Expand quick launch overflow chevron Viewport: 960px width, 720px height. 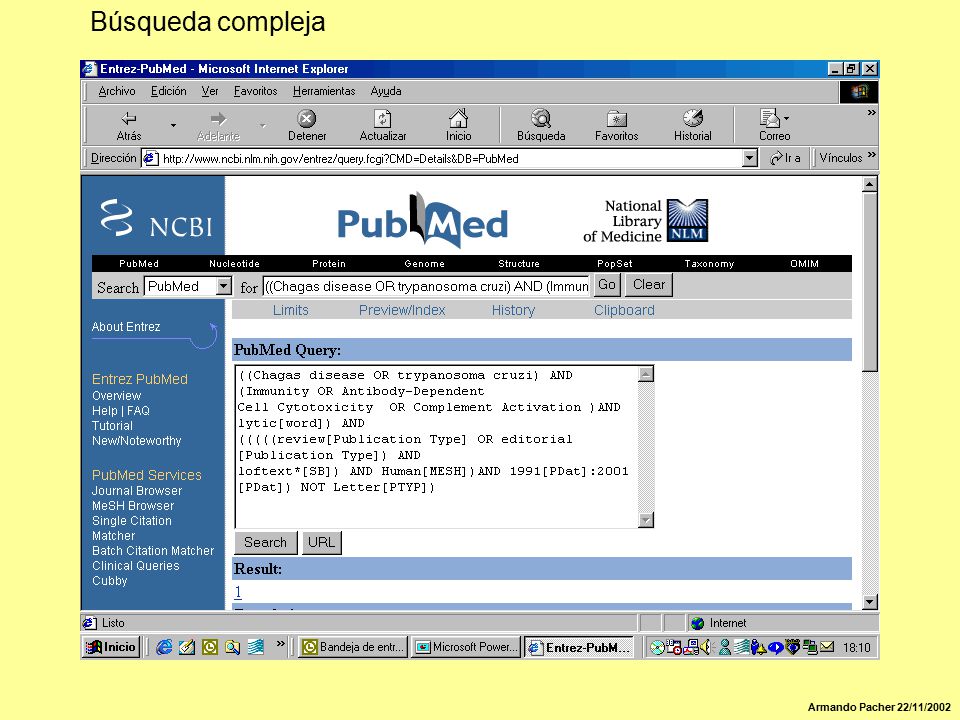click(280, 643)
